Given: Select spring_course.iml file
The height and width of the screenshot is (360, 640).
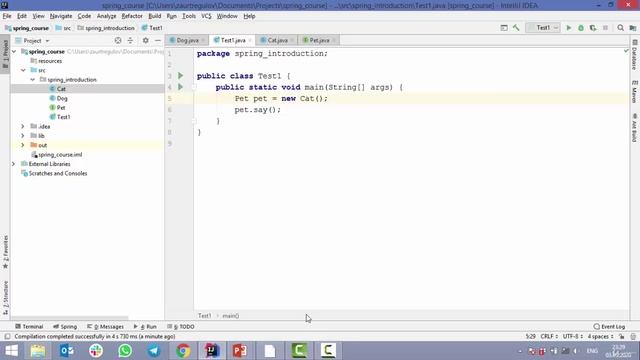Looking at the screenshot, I should coord(60,155).
